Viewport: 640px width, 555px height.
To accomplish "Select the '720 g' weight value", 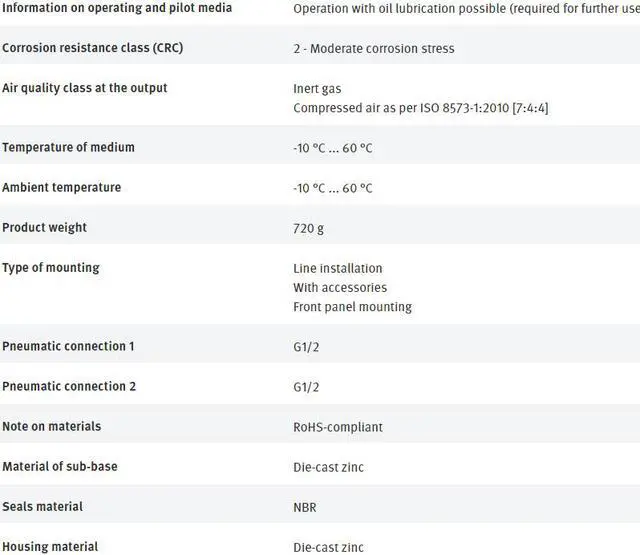I will (308, 228).
